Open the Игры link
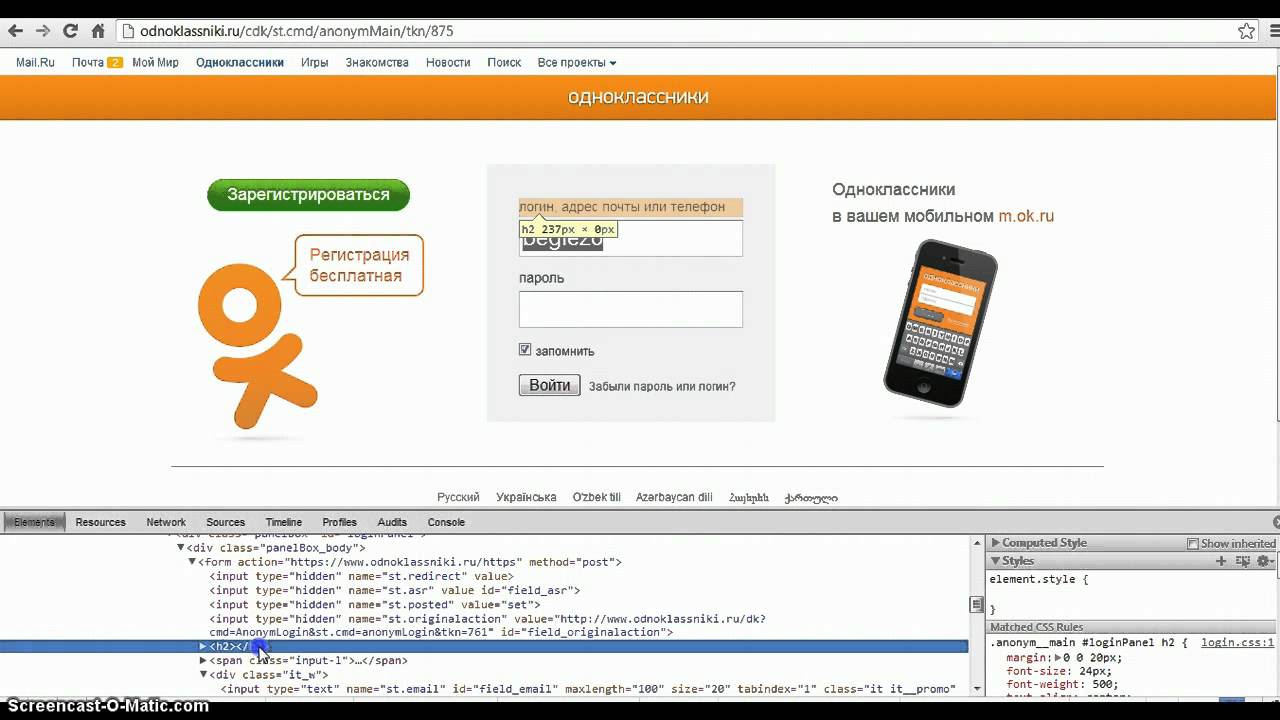The image size is (1280, 720). 314,62
